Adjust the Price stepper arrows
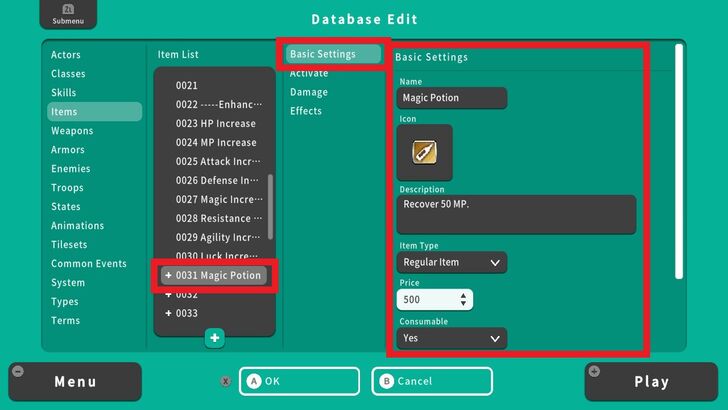728x410 pixels. click(462, 300)
